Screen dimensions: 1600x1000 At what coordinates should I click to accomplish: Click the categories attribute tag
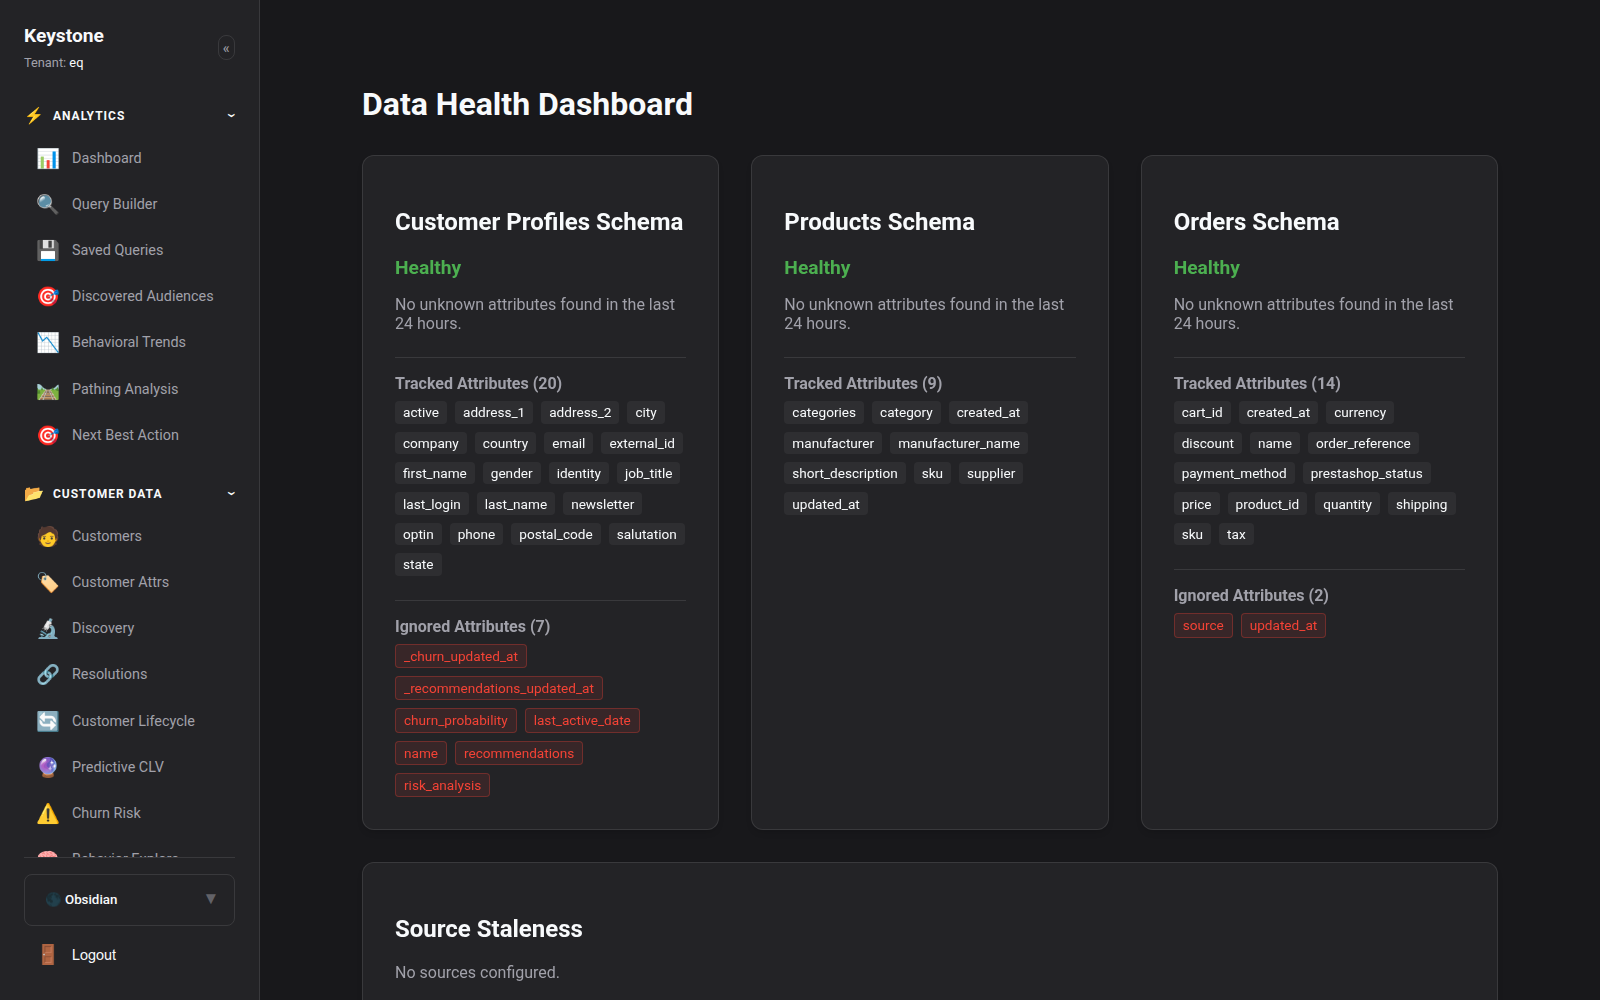click(824, 412)
